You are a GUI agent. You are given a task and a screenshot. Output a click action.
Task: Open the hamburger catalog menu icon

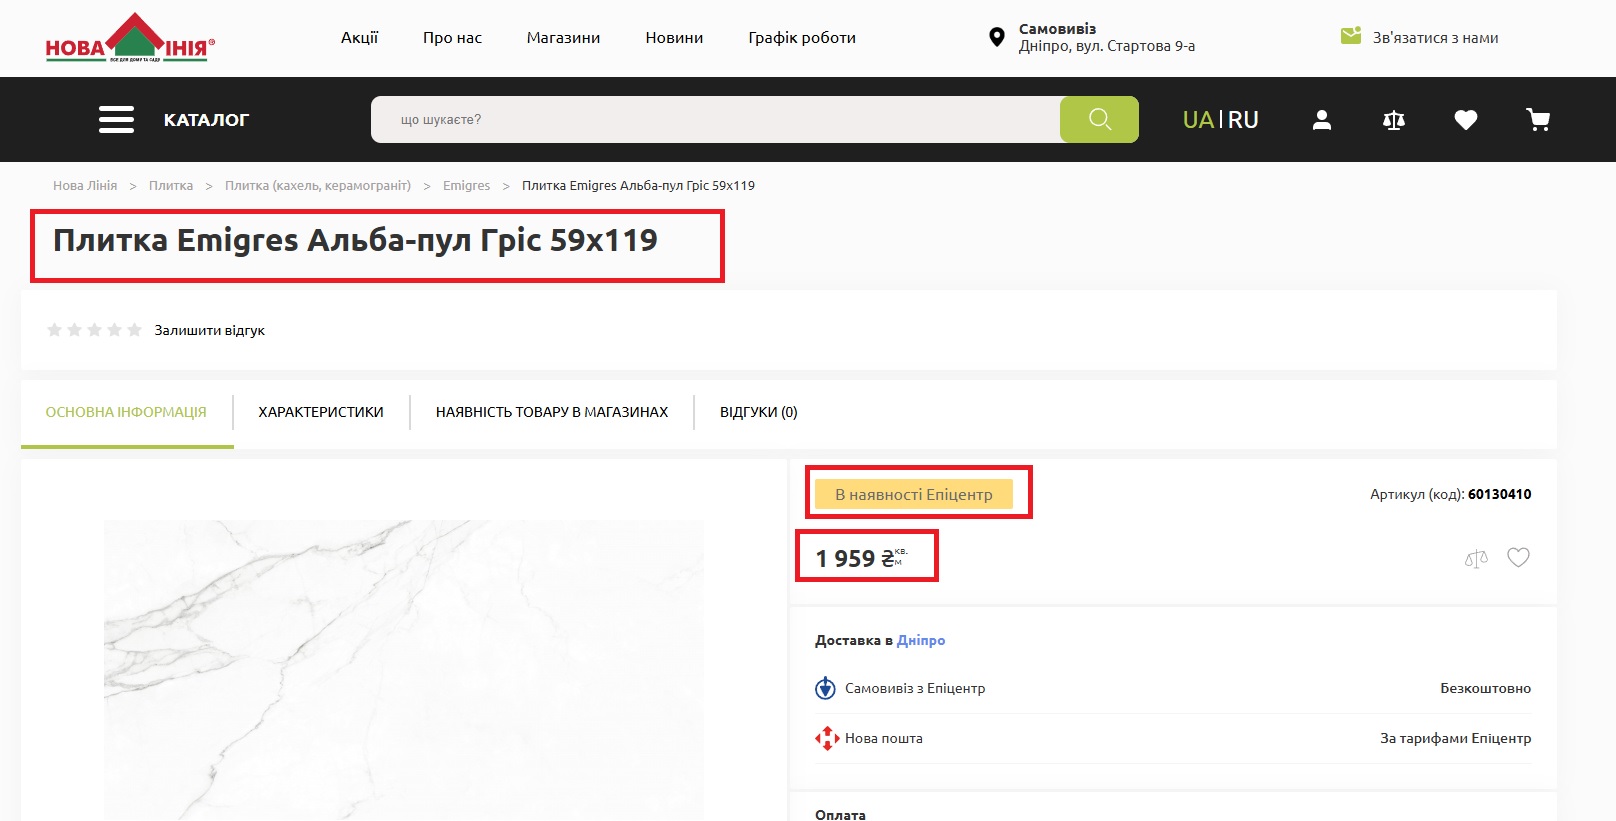coord(116,120)
